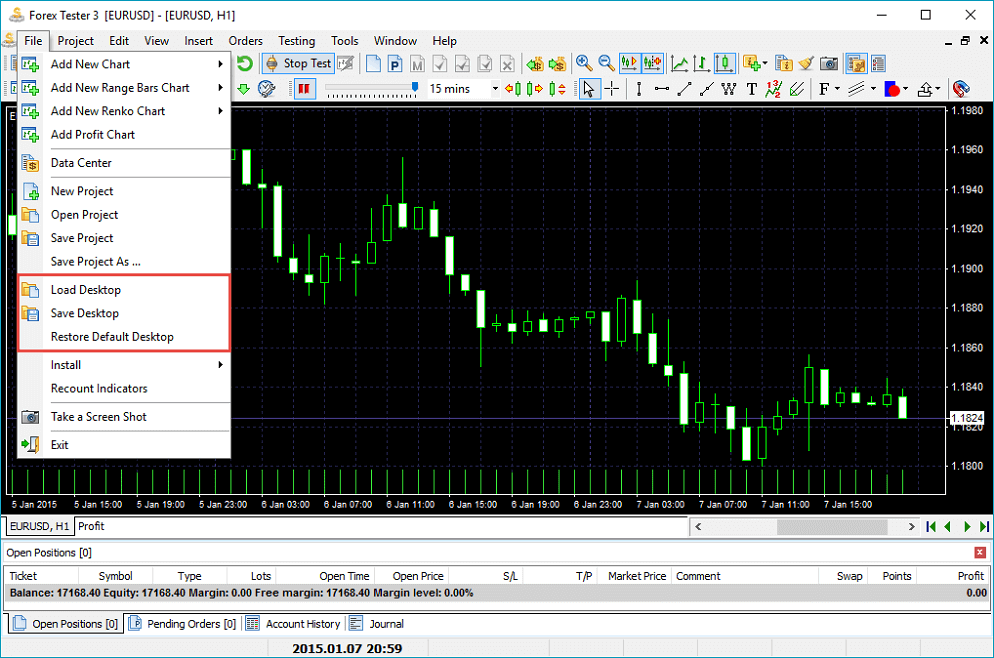994x658 pixels.
Task: Select the vertical line tool
Action: point(639,89)
